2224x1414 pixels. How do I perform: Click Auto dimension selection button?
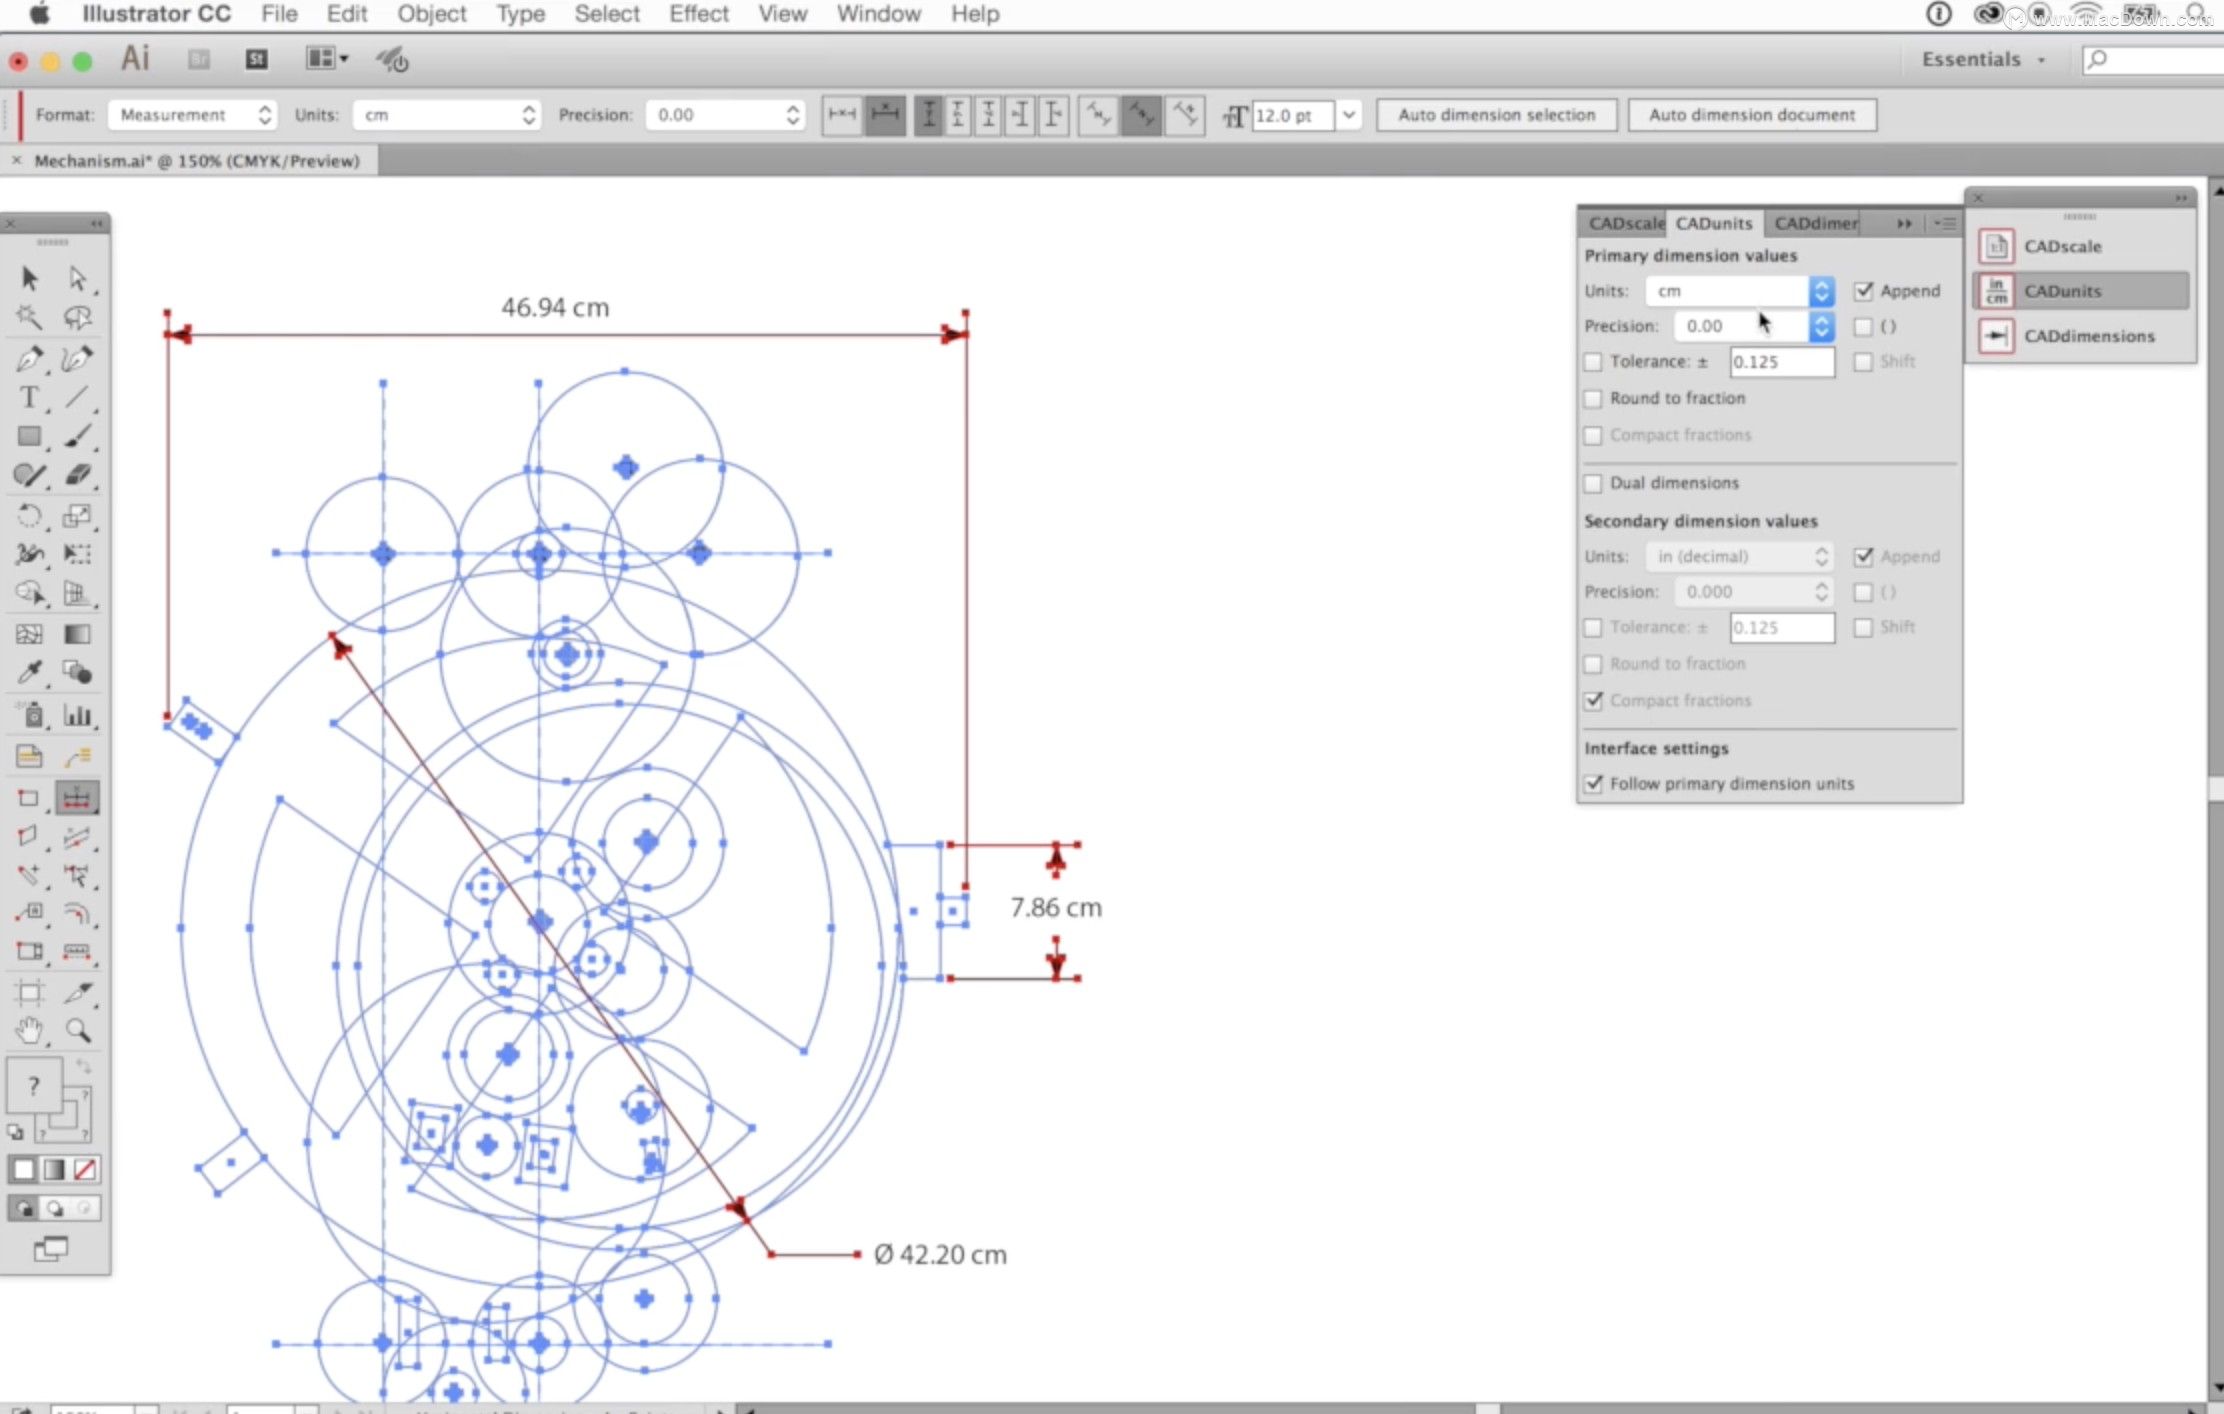coord(1496,115)
